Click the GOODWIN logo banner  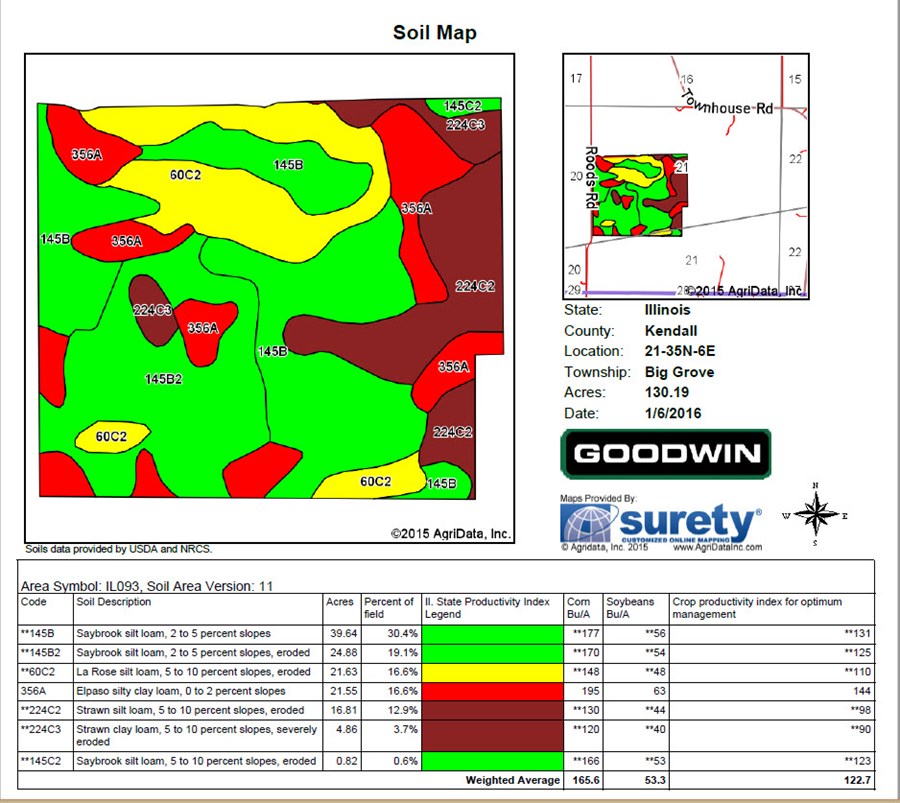666,455
